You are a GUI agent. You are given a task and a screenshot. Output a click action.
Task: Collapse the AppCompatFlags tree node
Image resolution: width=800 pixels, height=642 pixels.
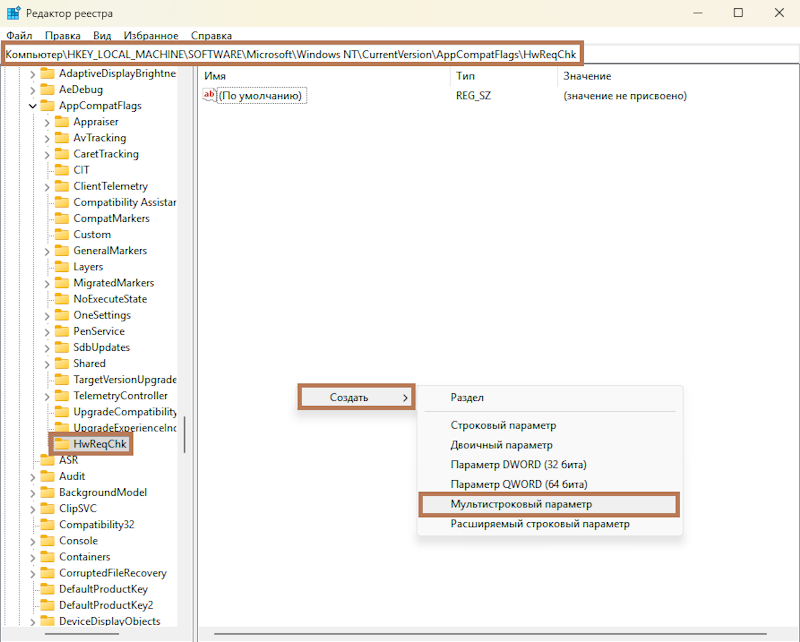point(33,106)
